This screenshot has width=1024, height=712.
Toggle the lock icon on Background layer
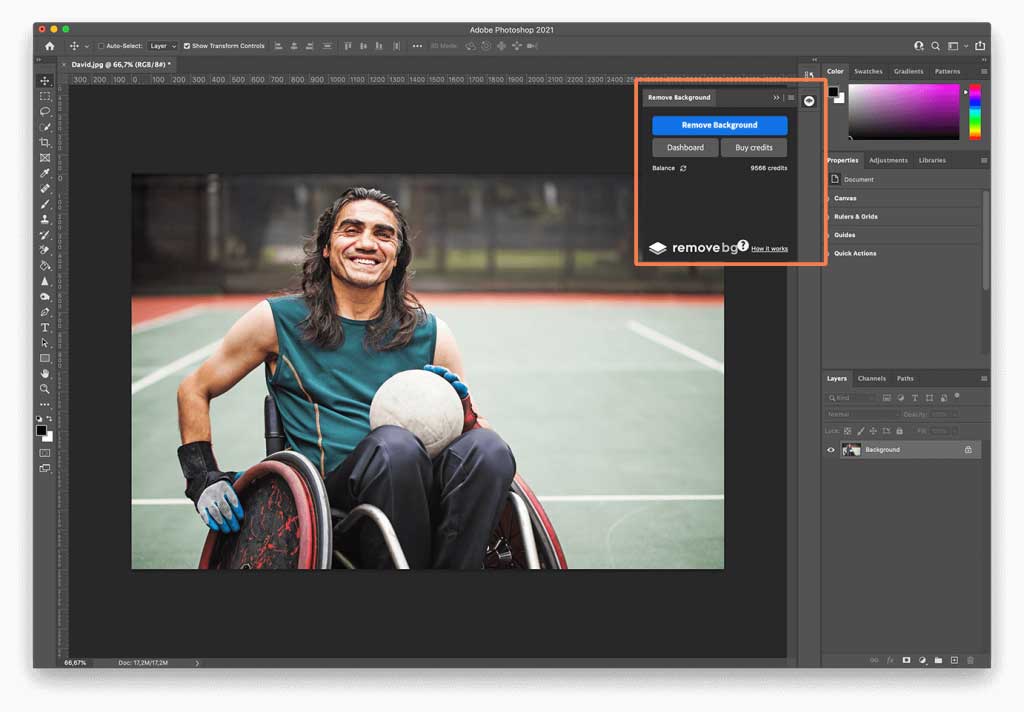[968, 450]
